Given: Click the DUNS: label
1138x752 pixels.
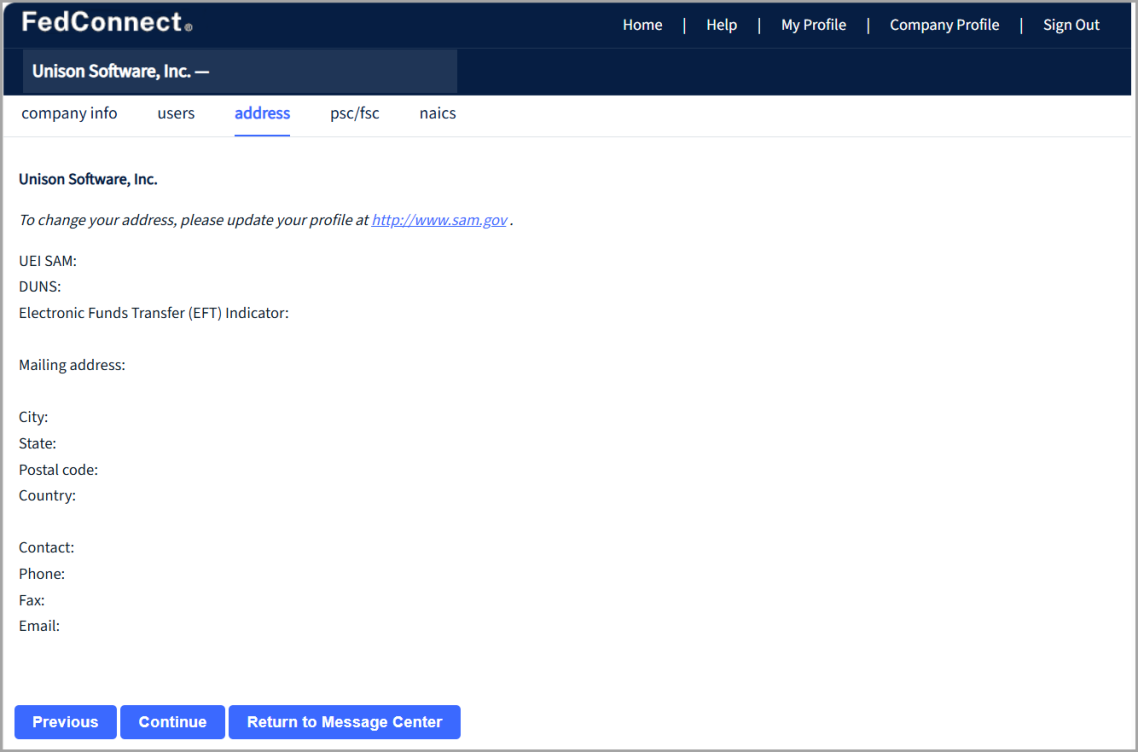Looking at the screenshot, I should point(40,287).
